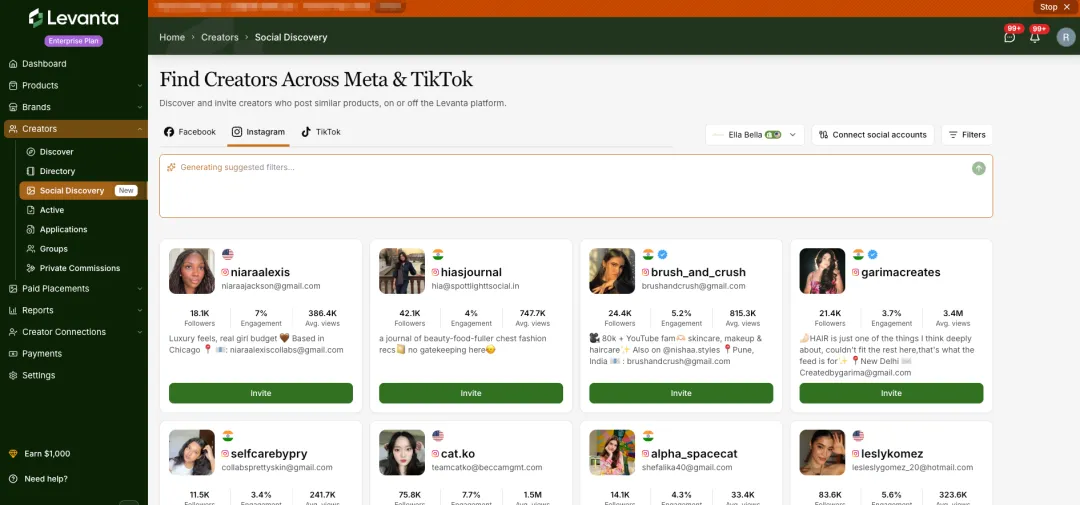This screenshot has width=1080, height=505.
Task: Click the Earn $1,000 diamond icon
Action: (x=13, y=454)
